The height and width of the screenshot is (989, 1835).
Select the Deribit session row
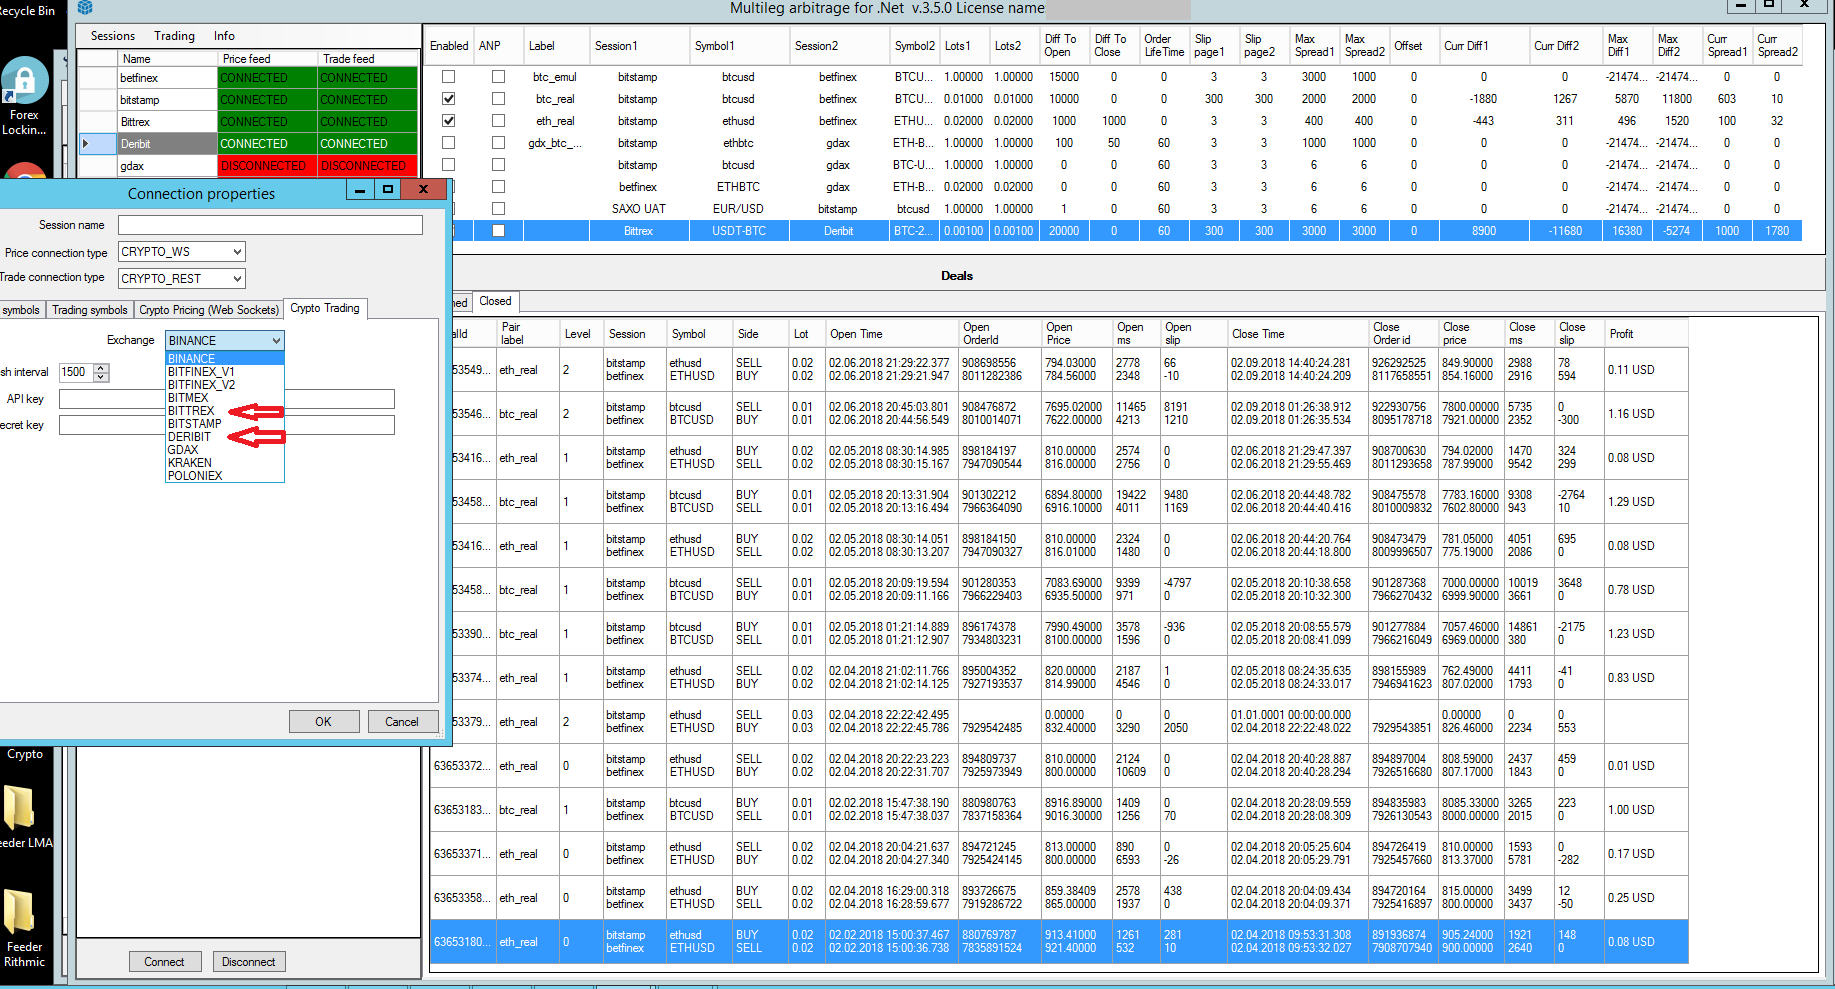pos(248,144)
